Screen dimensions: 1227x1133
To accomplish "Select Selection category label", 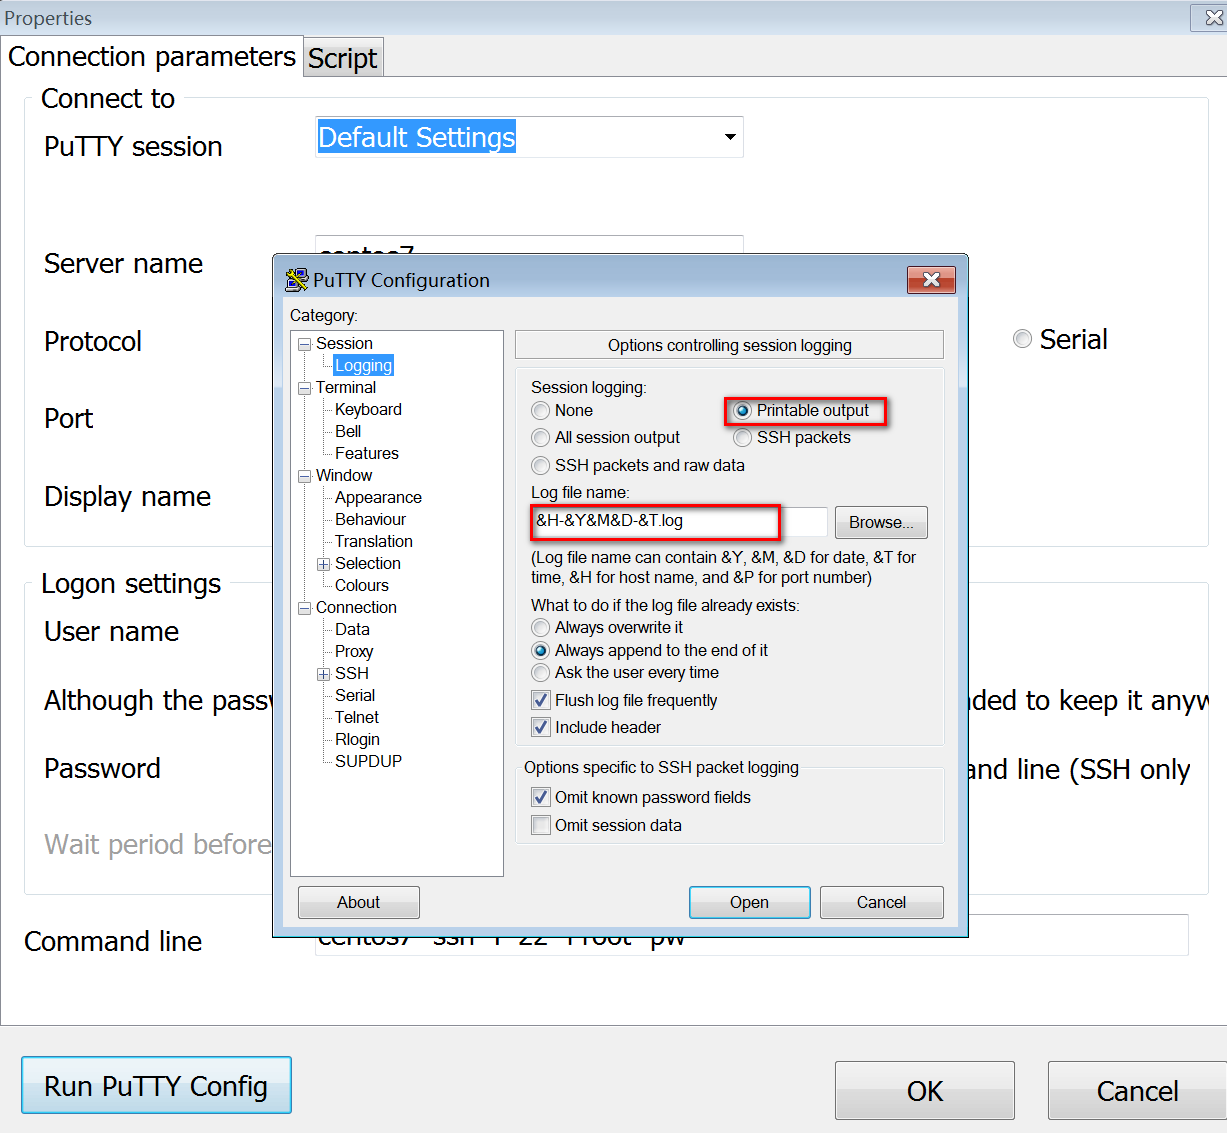I will coord(368,564).
